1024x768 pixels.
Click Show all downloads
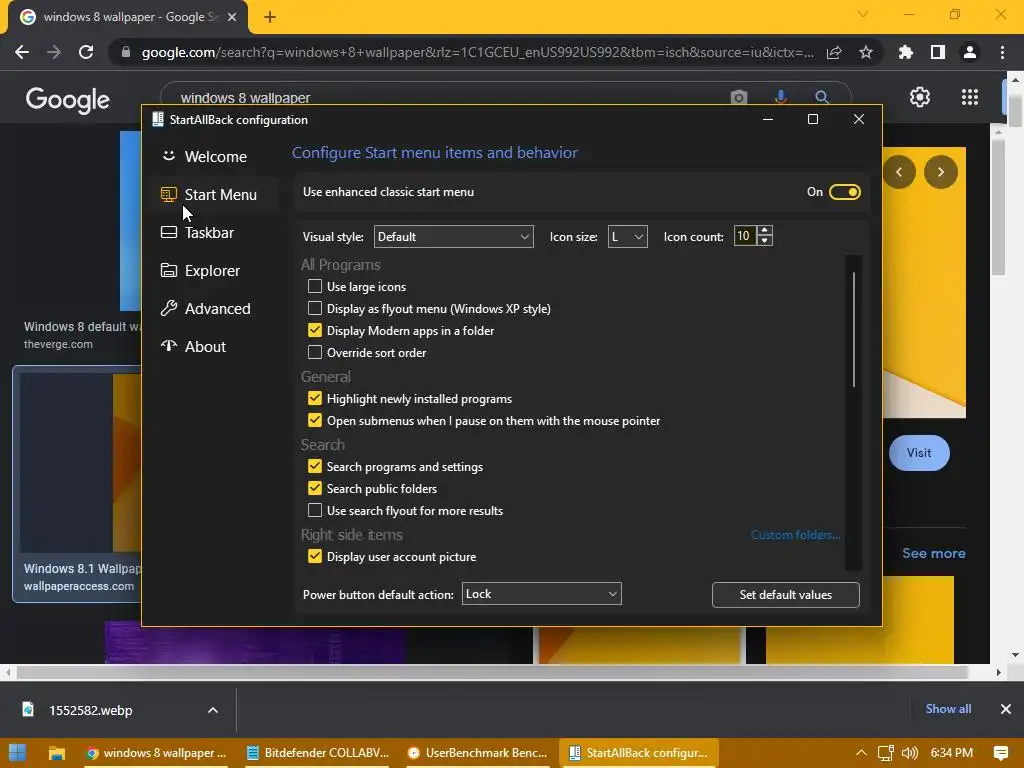(948, 709)
